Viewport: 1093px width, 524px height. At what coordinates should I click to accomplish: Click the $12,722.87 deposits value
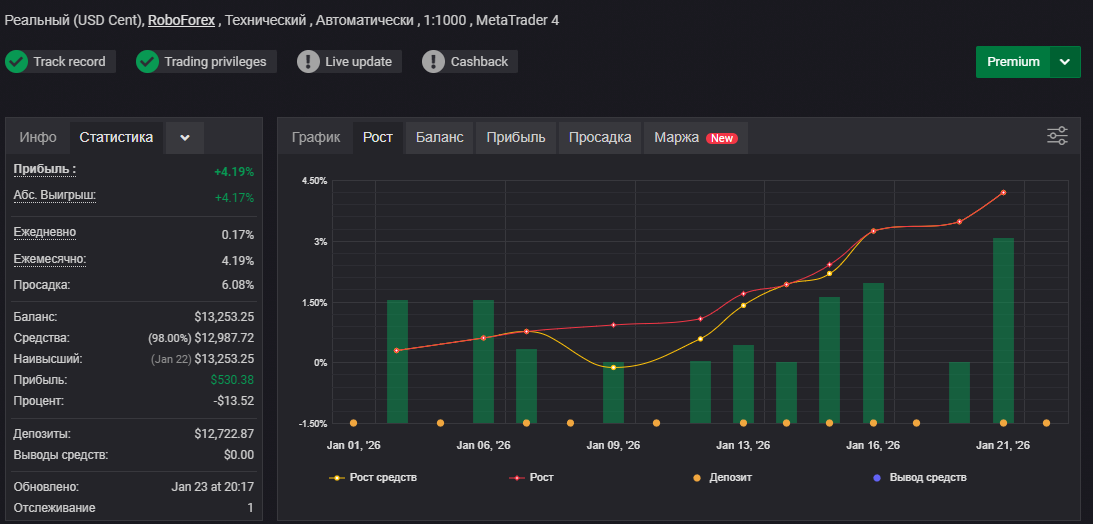pyautogui.click(x=224, y=434)
